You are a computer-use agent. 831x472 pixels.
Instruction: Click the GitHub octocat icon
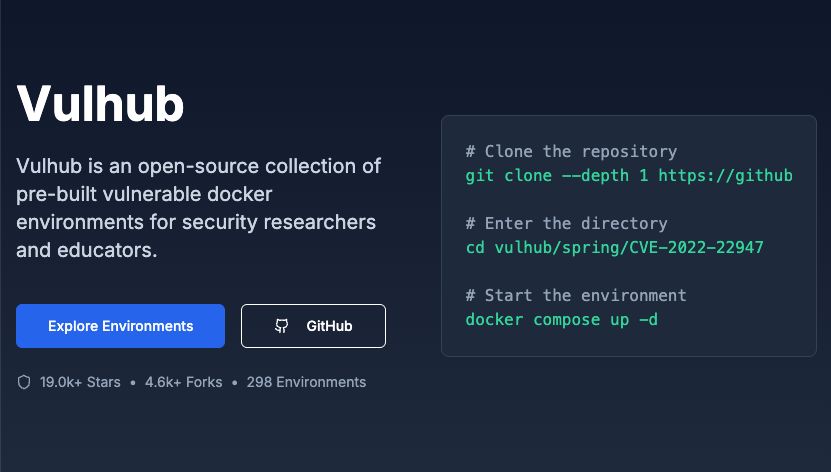tap(282, 326)
